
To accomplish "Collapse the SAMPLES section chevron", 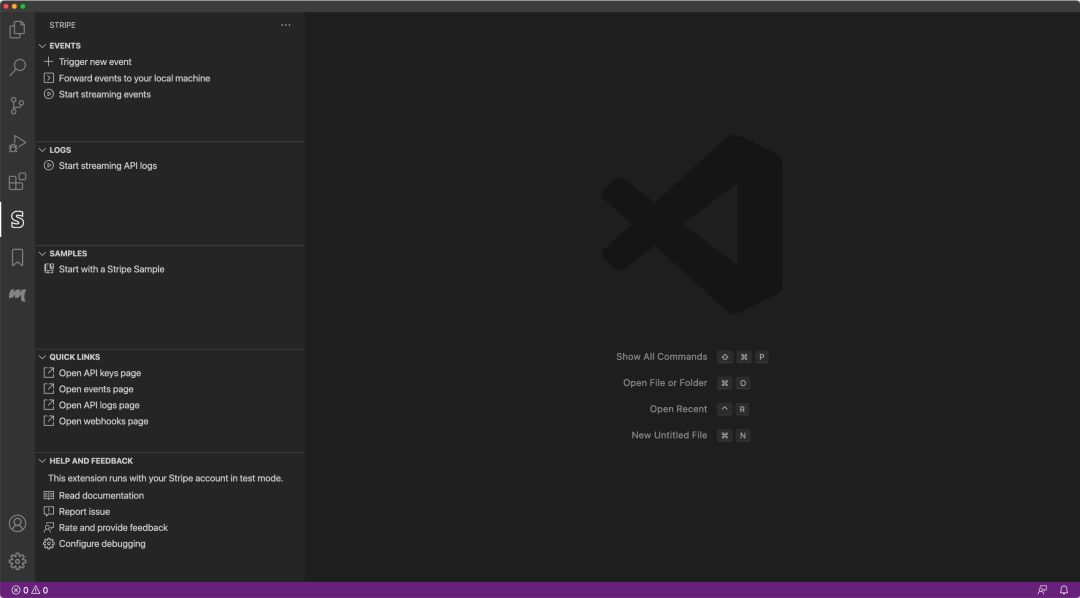I will click(x=42, y=254).
